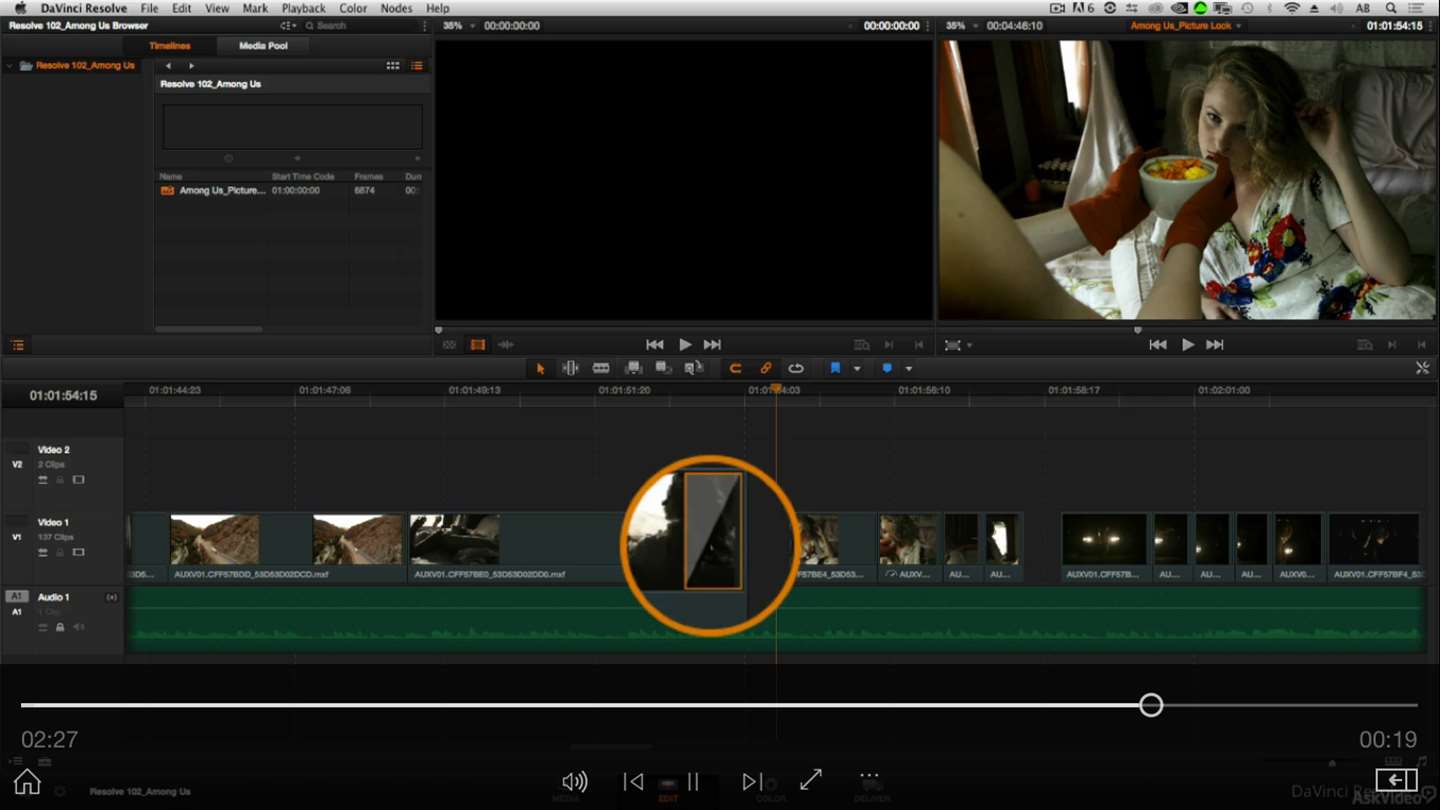
Task: Open the flag color dropdown arrow
Action: pyautogui.click(x=857, y=369)
